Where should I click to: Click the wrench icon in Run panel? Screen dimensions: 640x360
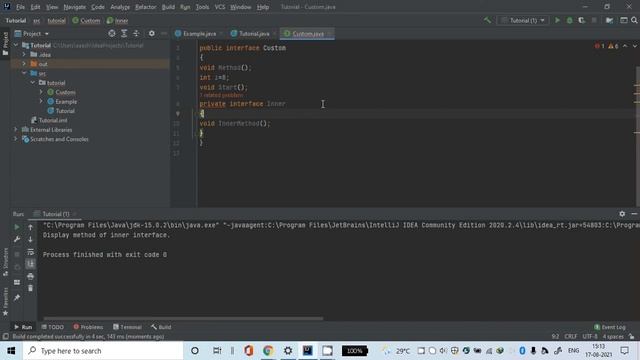click(17, 239)
